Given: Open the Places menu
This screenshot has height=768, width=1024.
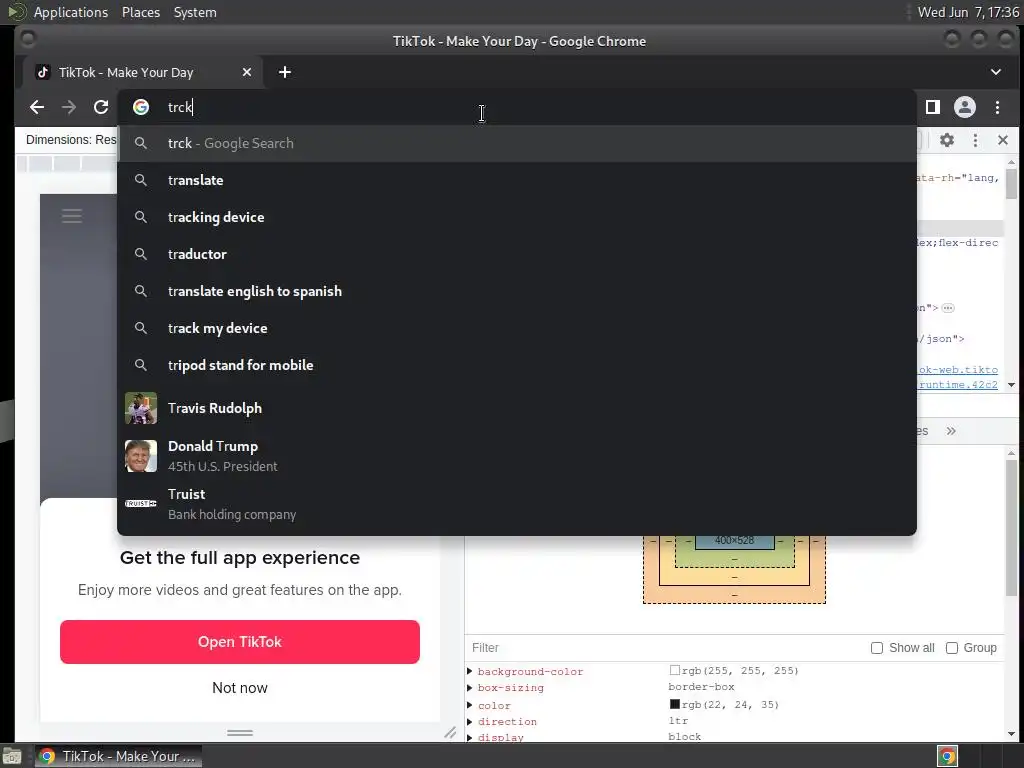Looking at the screenshot, I should pyautogui.click(x=141, y=12).
